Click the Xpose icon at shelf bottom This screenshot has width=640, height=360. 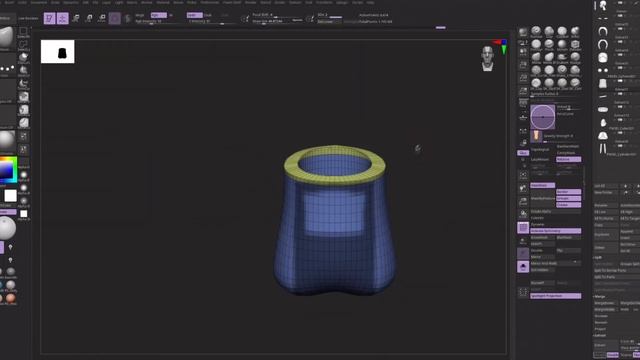click(523, 292)
